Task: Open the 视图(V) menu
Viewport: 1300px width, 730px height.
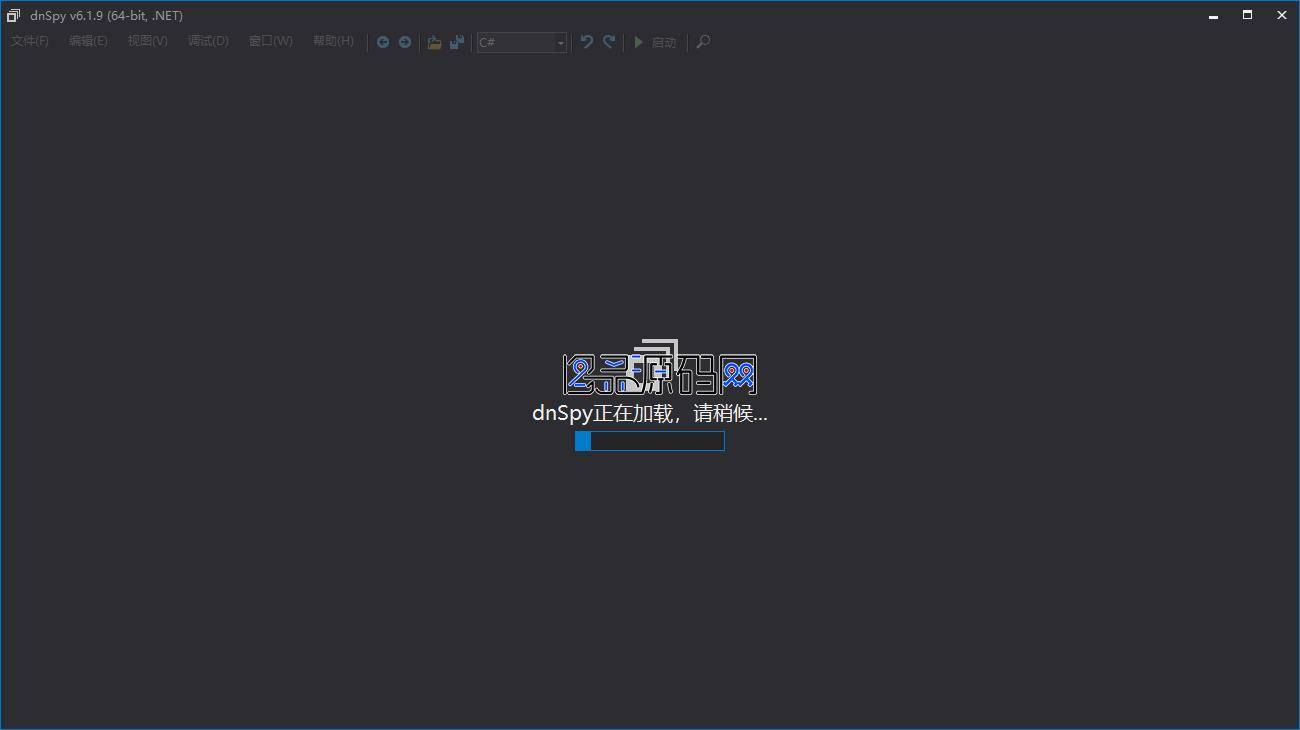Action: tap(147, 41)
